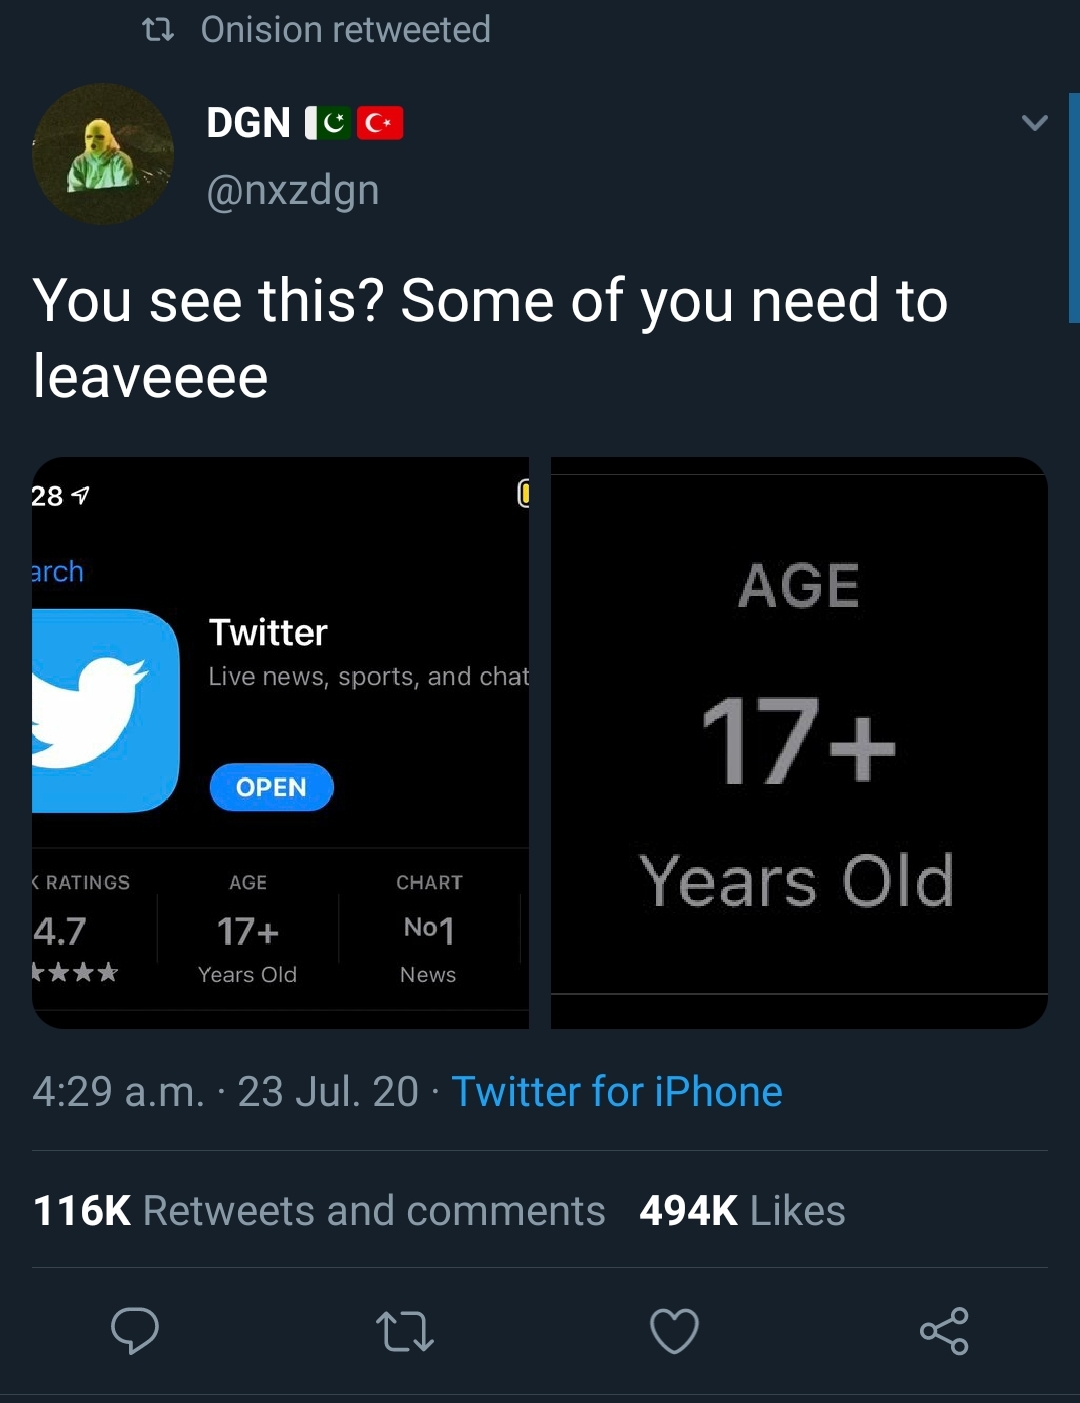The image size is (1080, 1403).
Task: Open the share icon options
Action: 944,1331
